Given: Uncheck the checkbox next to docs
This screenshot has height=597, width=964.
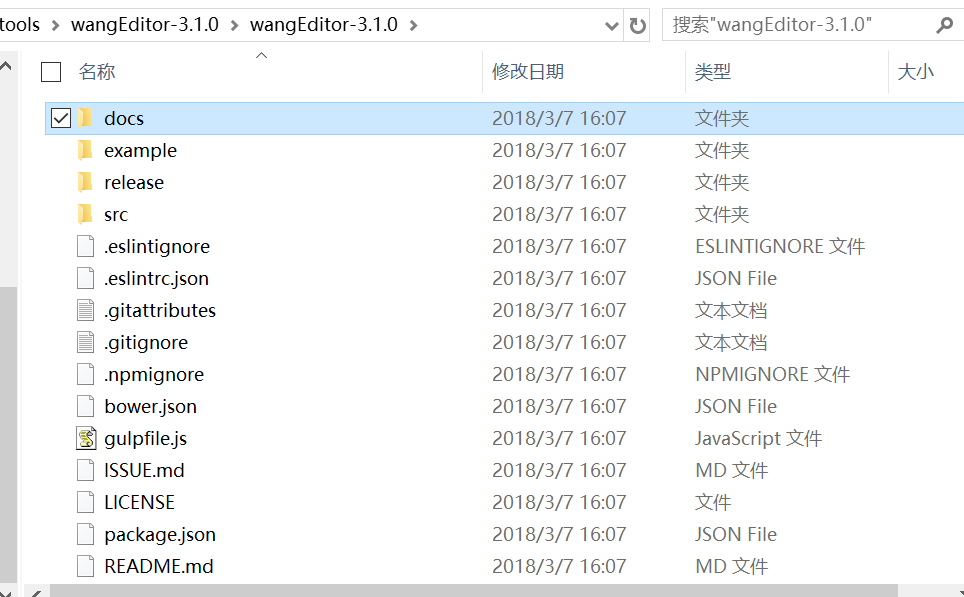Looking at the screenshot, I should [x=62, y=117].
